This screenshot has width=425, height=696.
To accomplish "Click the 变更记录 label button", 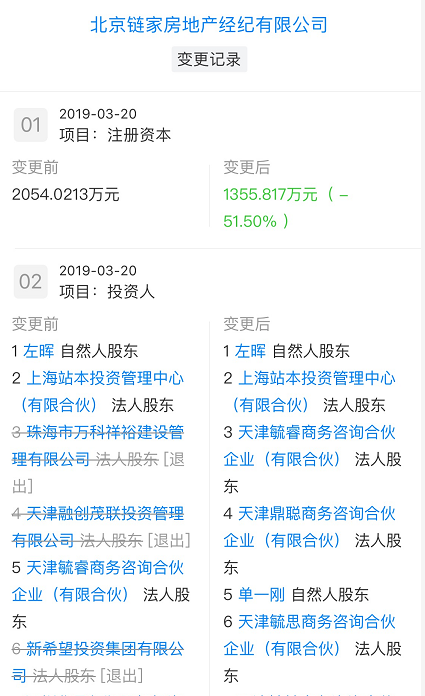I will click(209, 59).
